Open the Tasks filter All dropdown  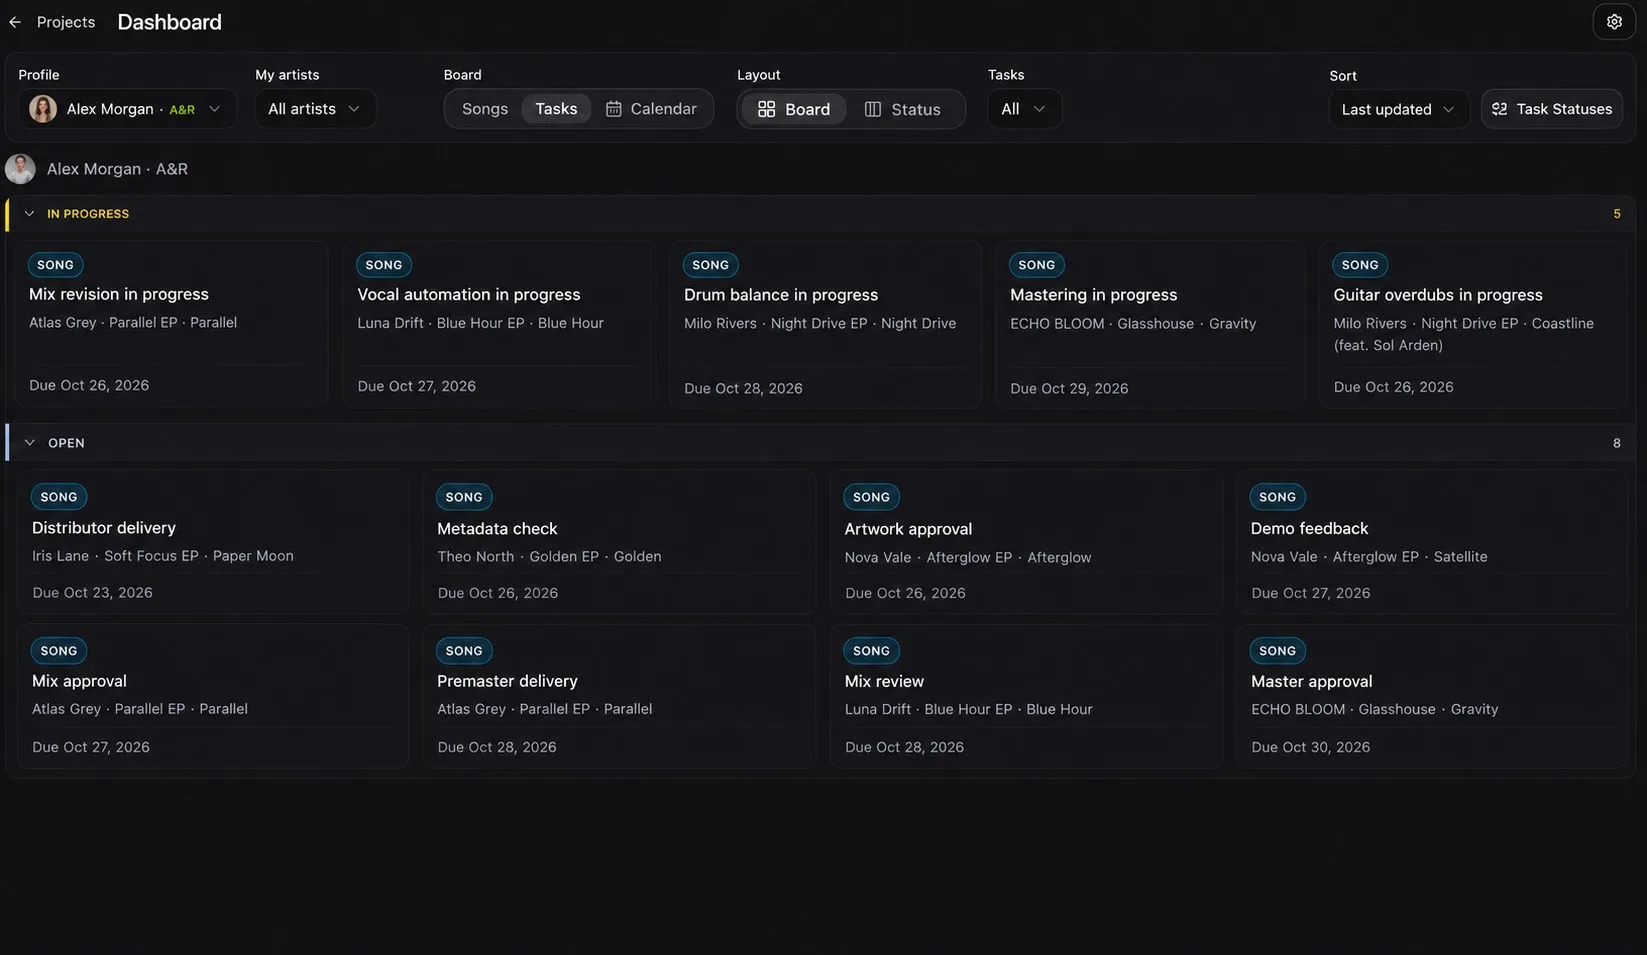click(x=1024, y=109)
